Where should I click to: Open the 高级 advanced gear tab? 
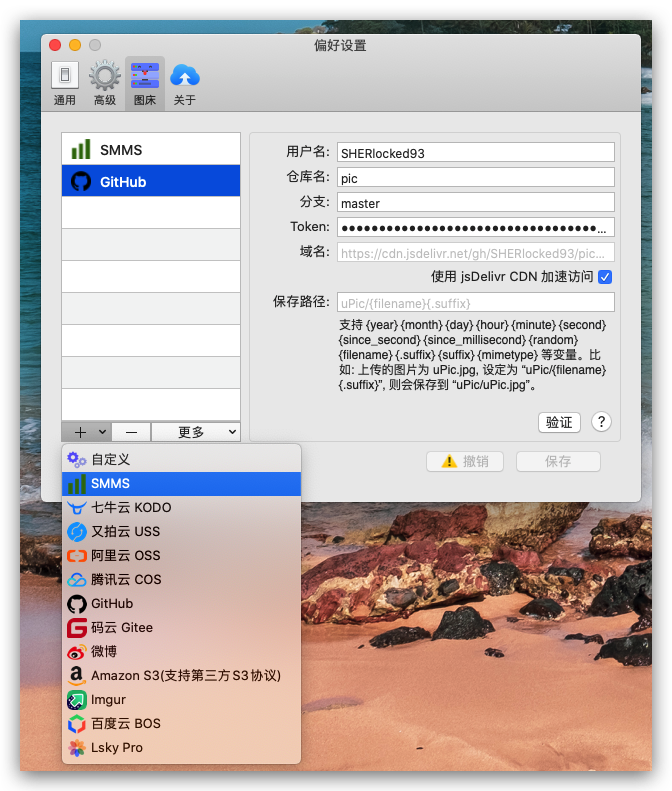pyautogui.click(x=104, y=84)
